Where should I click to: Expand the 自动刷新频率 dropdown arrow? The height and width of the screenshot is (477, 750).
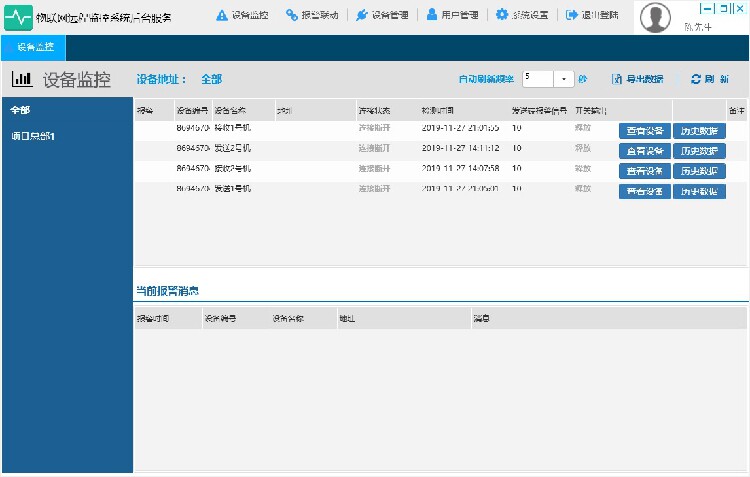[564, 79]
